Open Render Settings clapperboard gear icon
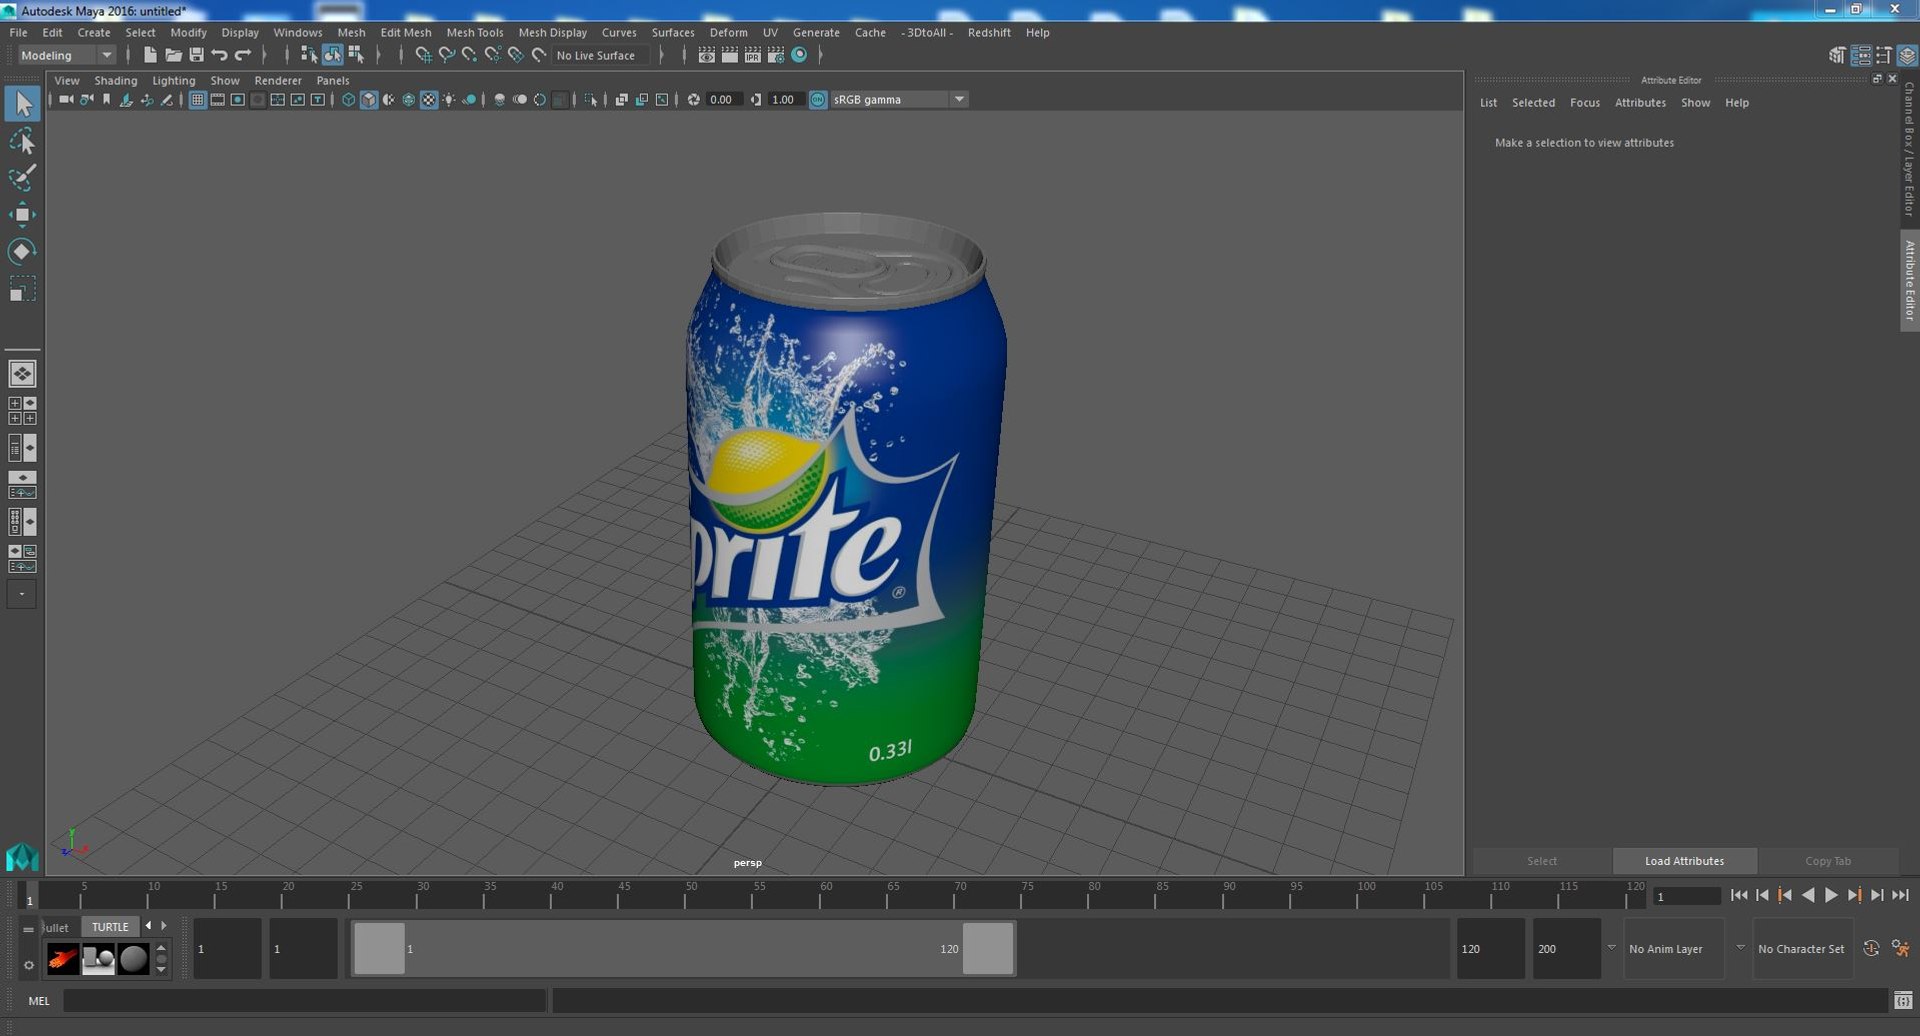The height and width of the screenshot is (1036, 1920). 775,55
